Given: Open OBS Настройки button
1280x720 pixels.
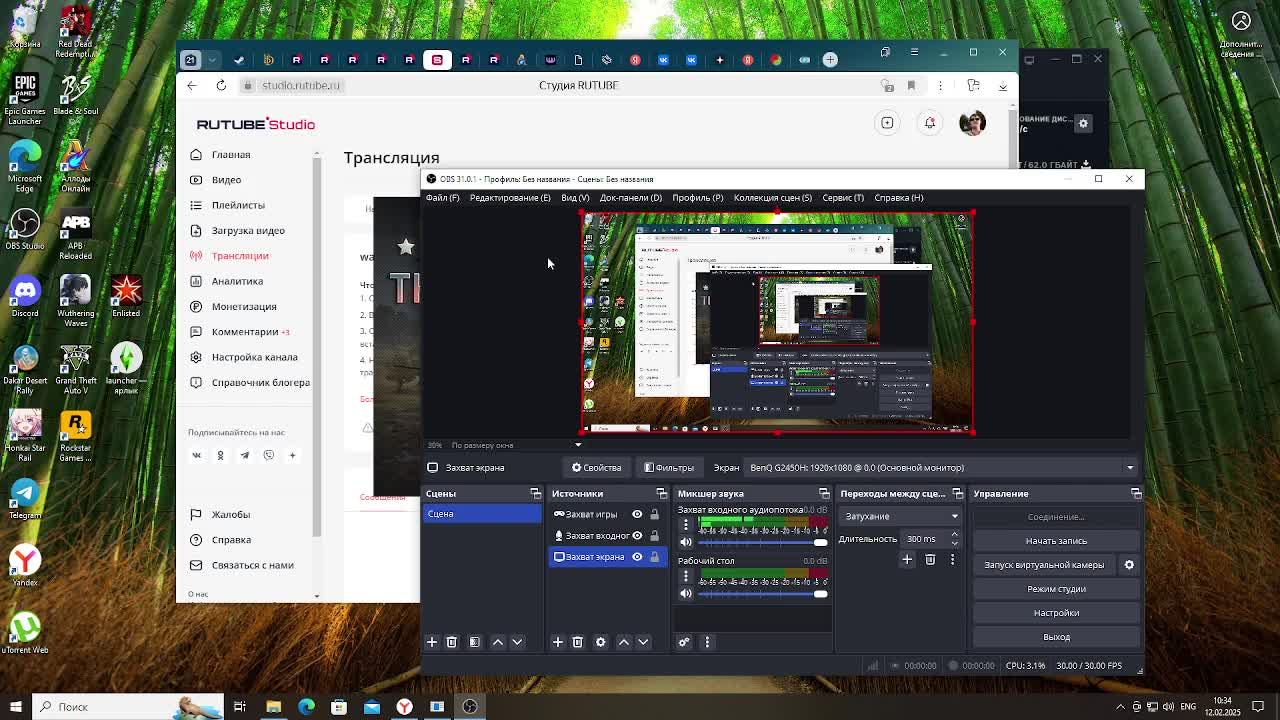Looking at the screenshot, I should click(x=1056, y=613).
